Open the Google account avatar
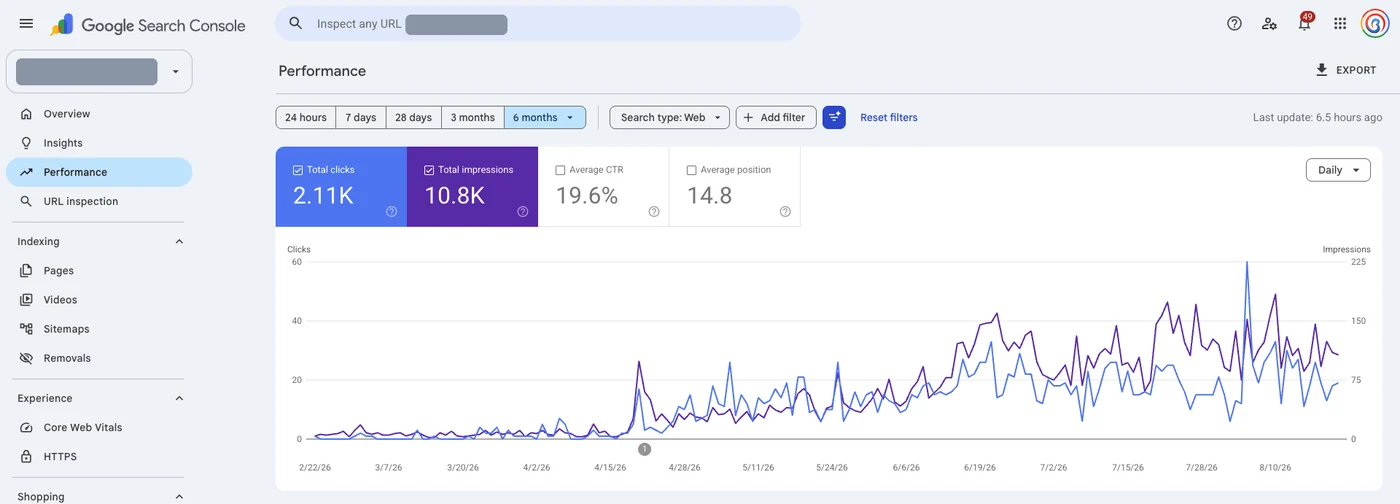 click(1375, 24)
